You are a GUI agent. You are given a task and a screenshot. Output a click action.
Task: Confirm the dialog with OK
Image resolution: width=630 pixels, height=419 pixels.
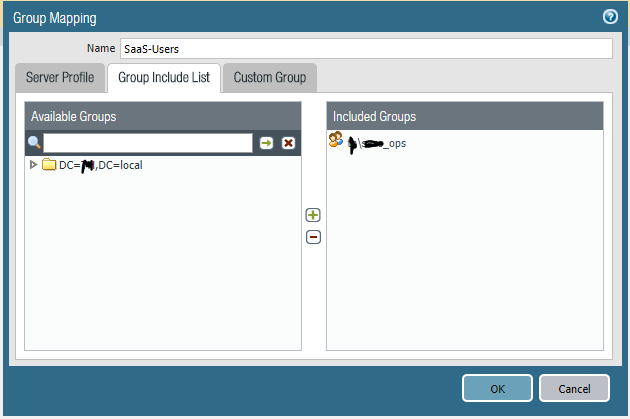click(497, 388)
